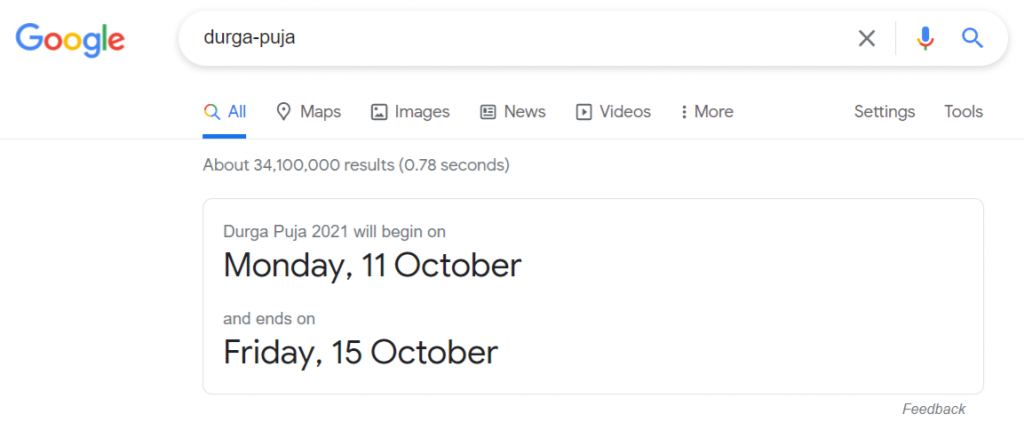Select the Friday, 15 October end date
The height and width of the screenshot is (430, 1024).
[360, 352]
